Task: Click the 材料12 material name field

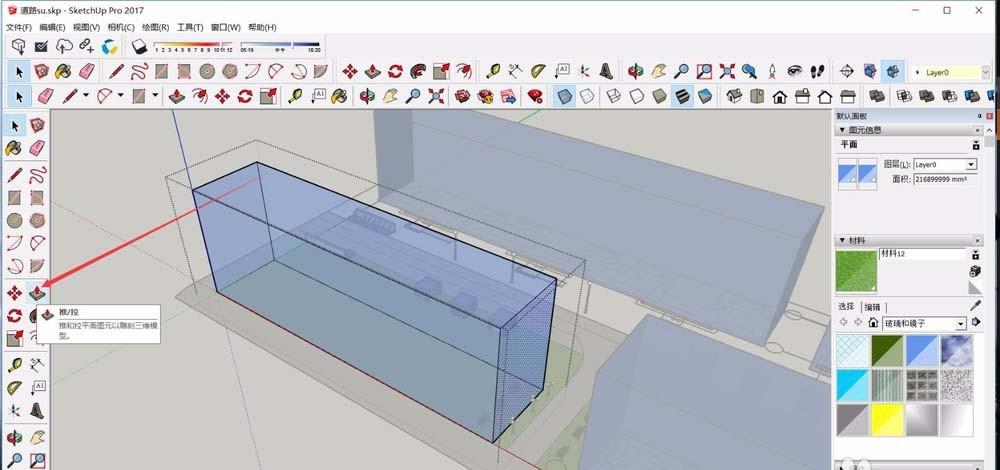Action: click(923, 254)
